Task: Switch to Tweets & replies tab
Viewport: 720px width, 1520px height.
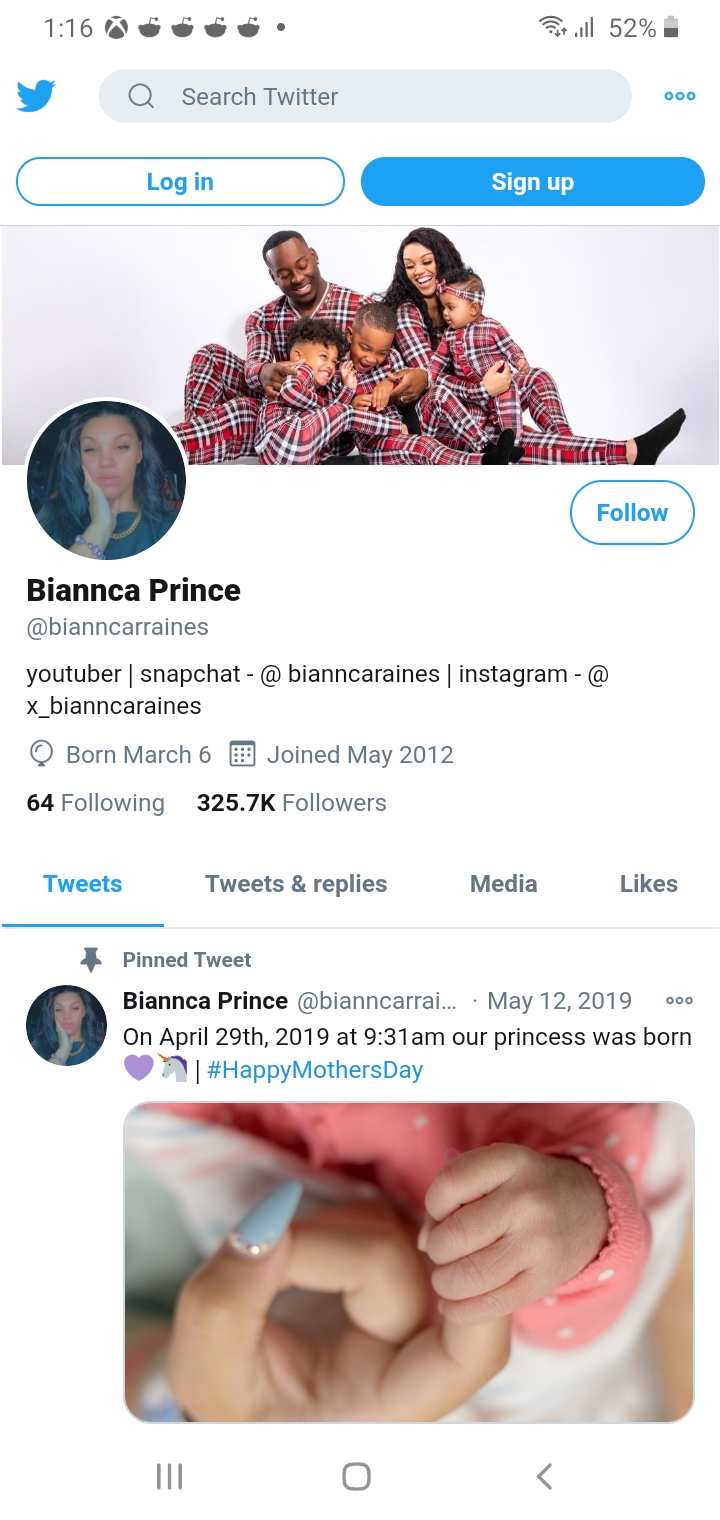Action: pos(296,884)
